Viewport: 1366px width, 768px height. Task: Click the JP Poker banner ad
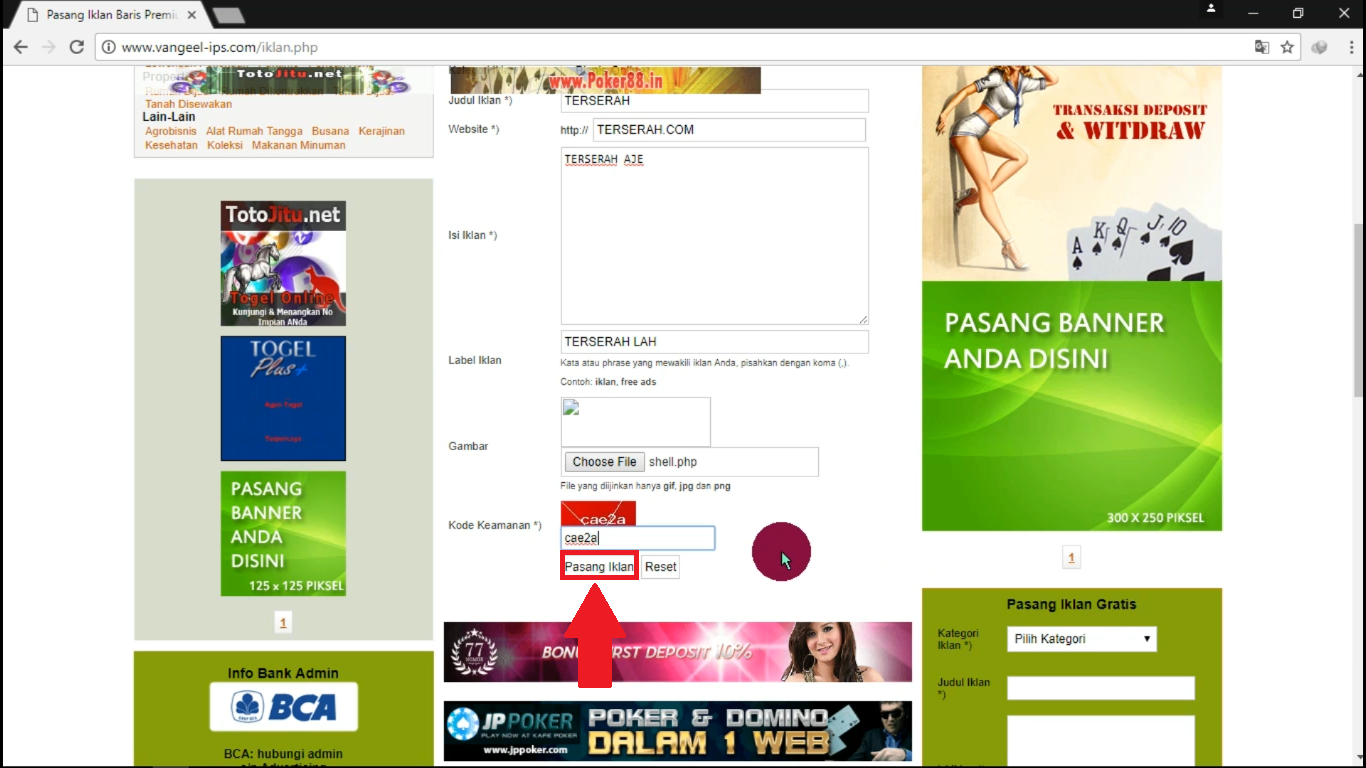[x=677, y=731]
